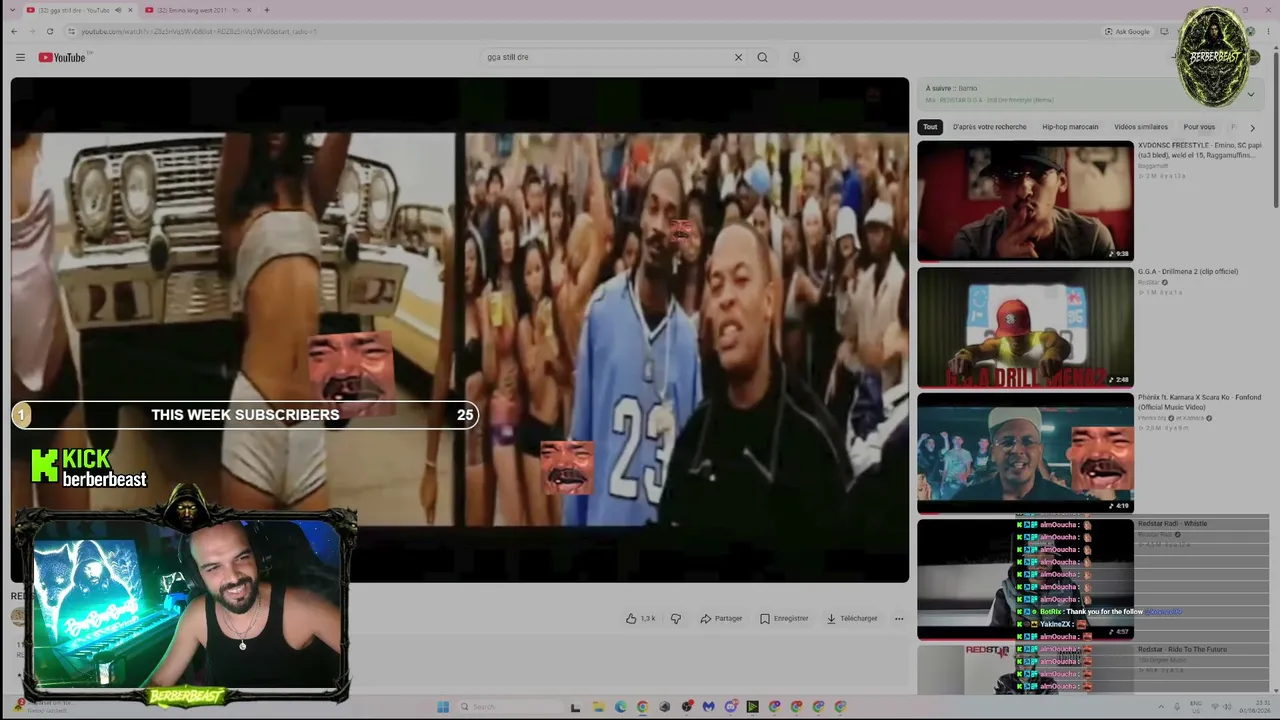
Task: Go back with the browser arrow
Action: coord(14,31)
